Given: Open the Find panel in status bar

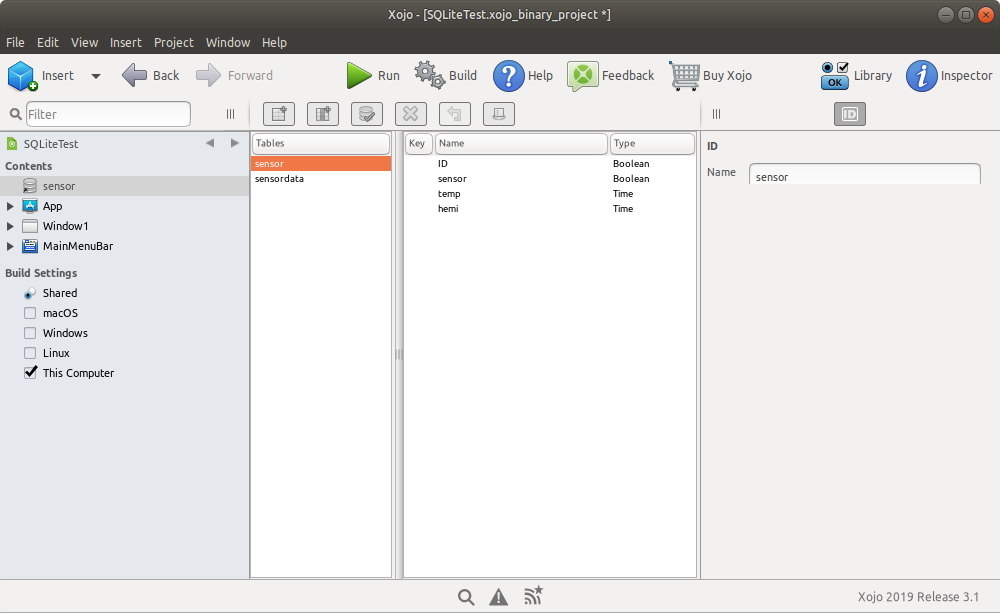Looking at the screenshot, I should pyautogui.click(x=466, y=597).
